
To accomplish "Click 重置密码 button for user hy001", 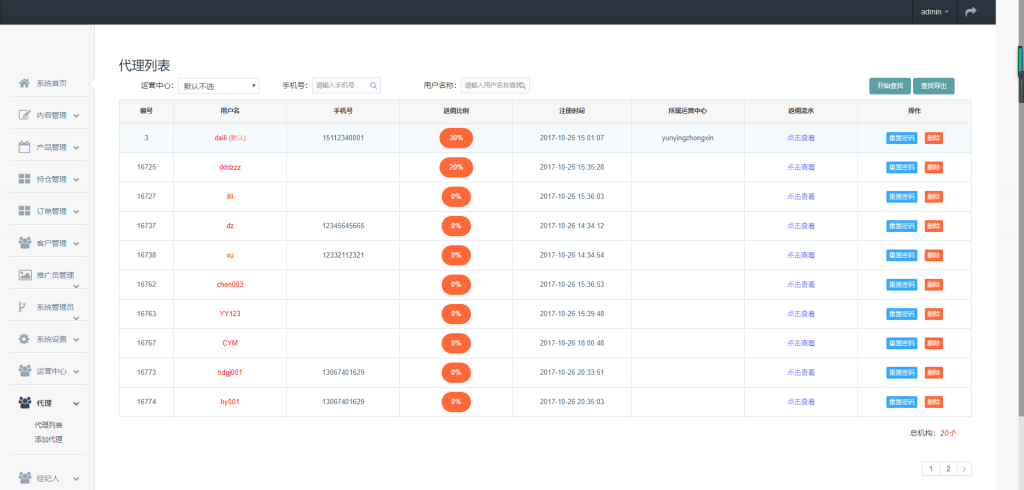I will (901, 401).
